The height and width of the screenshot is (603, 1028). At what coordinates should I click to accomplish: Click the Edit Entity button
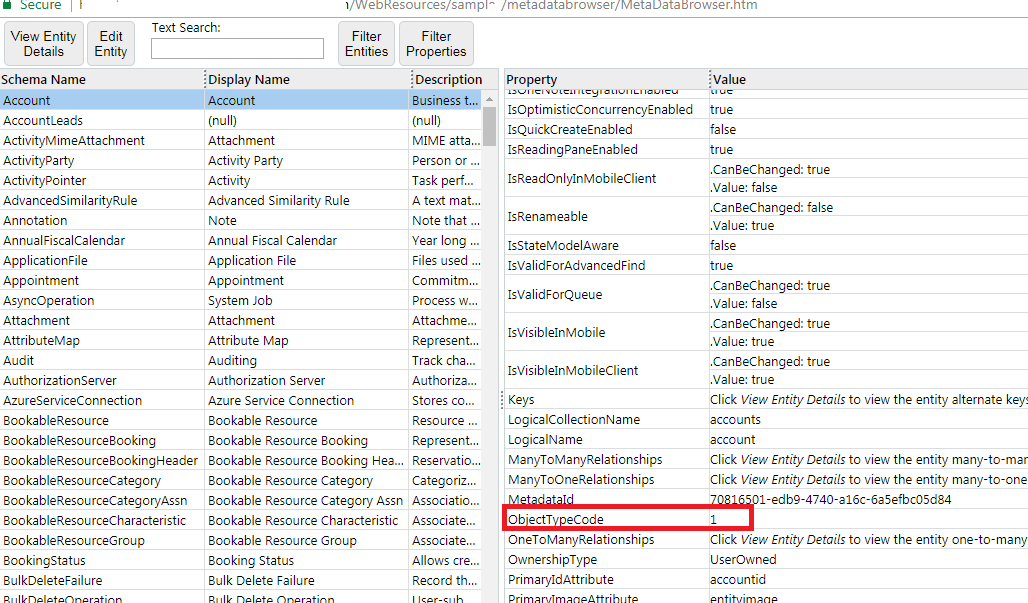pos(110,43)
